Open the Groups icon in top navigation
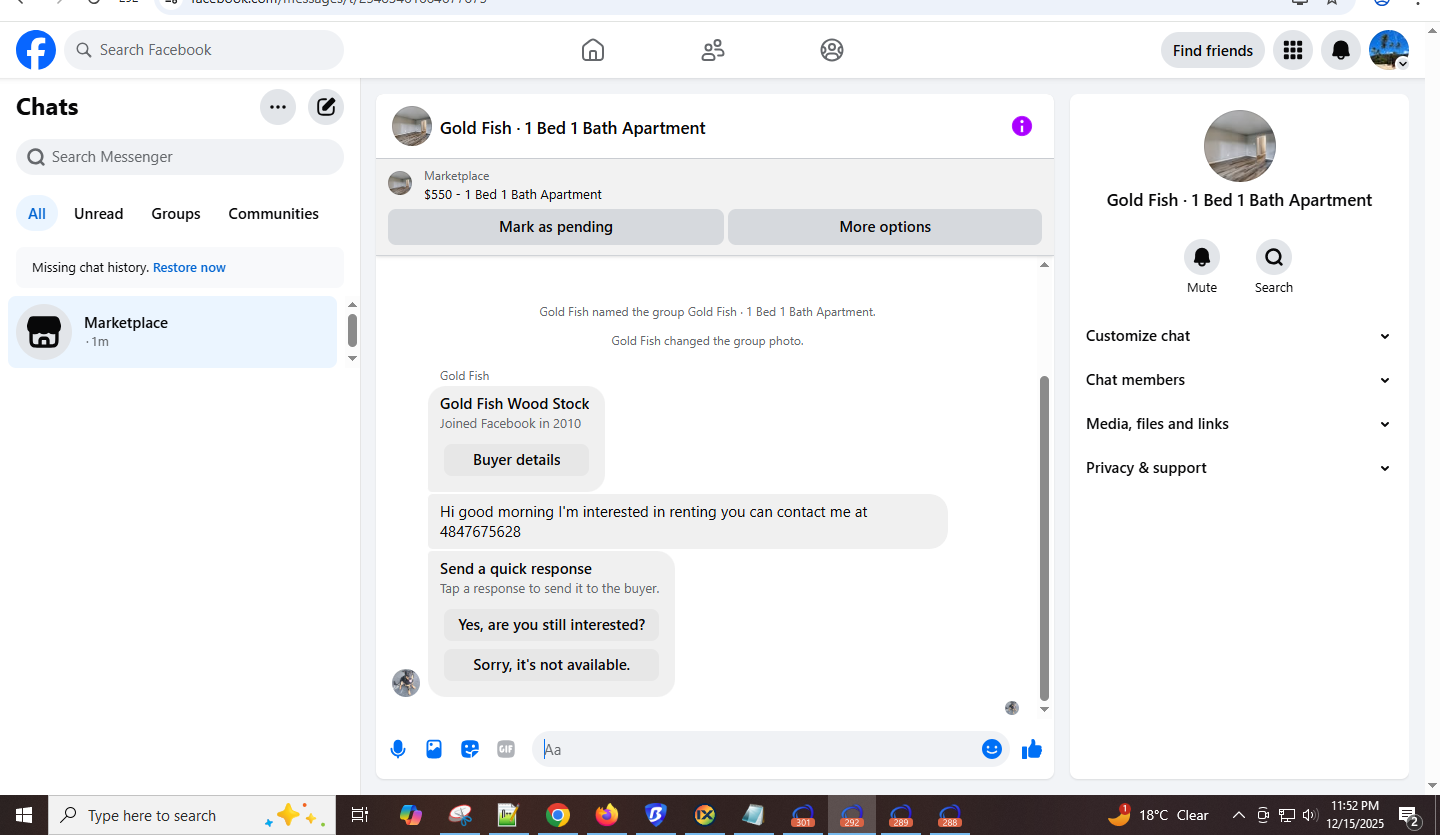This screenshot has height=835, width=1440. pyautogui.click(x=832, y=50)
